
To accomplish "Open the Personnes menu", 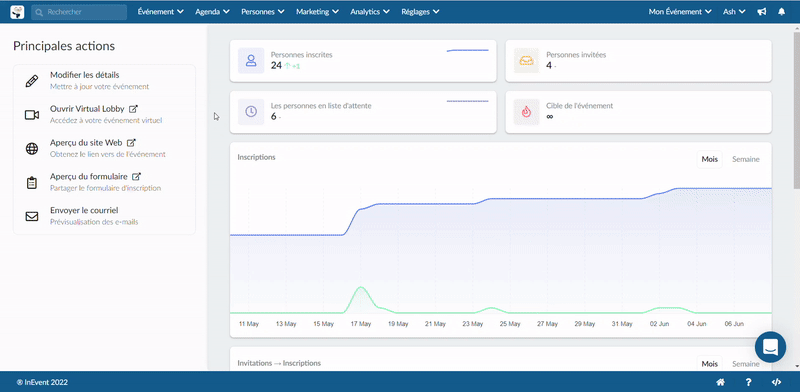I will pyautogui.click(x=263, y=12).
